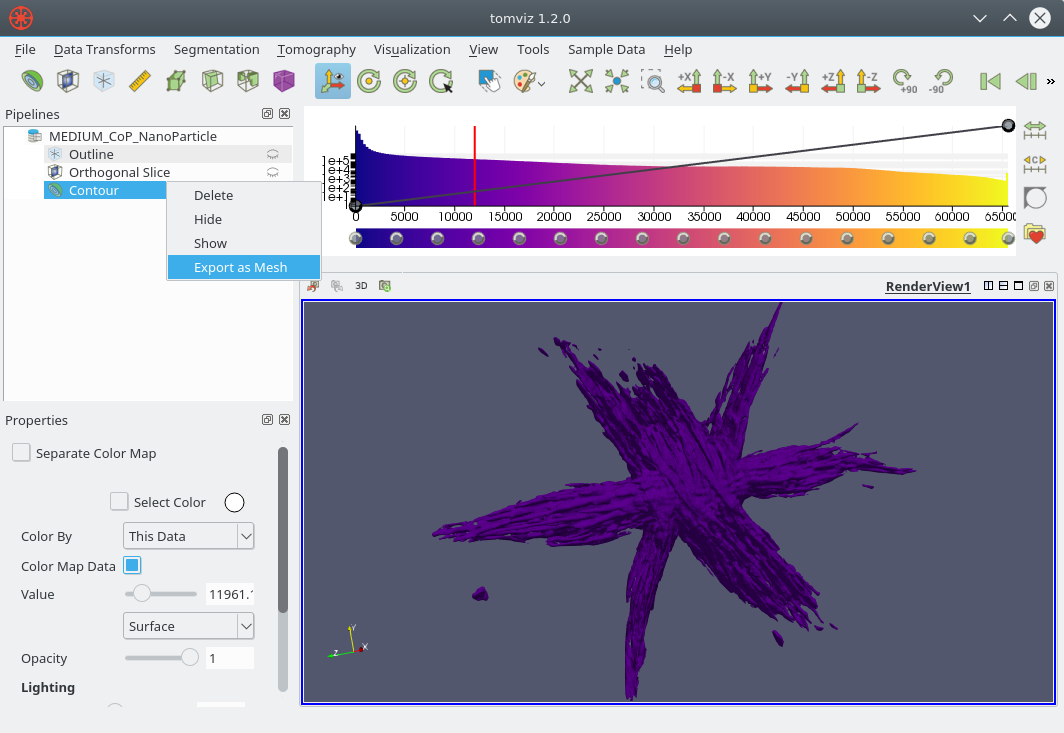Select MEDIUM_CoP_NanoParticle data source in pipeline
This screenshot has width=1064, height=733.
tap(133, 136)
